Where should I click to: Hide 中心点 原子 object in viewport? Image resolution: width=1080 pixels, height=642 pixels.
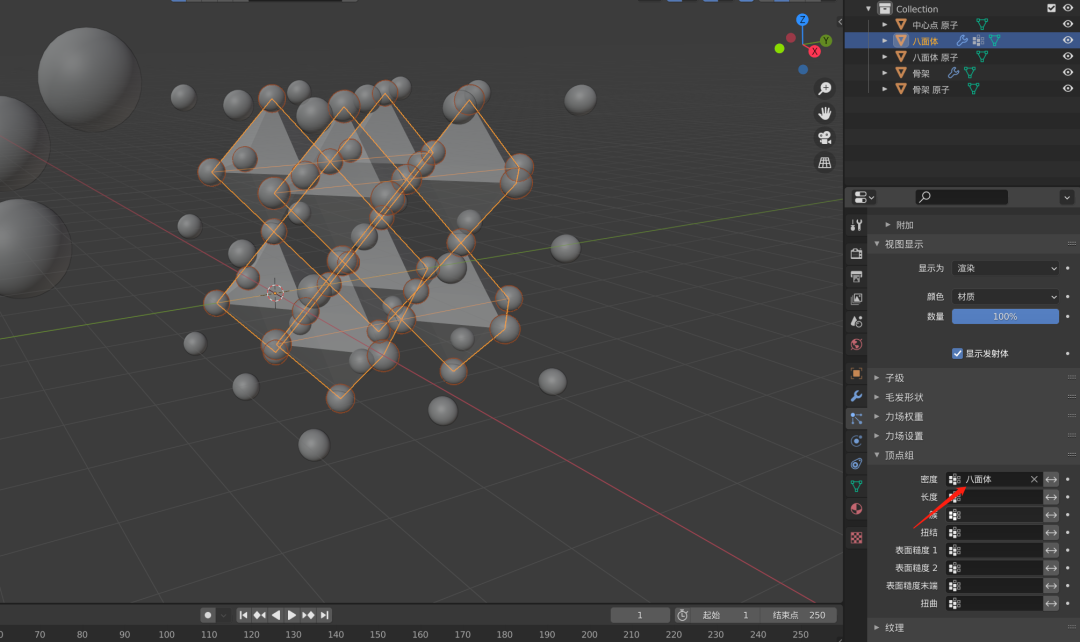tap(1068, 24)
